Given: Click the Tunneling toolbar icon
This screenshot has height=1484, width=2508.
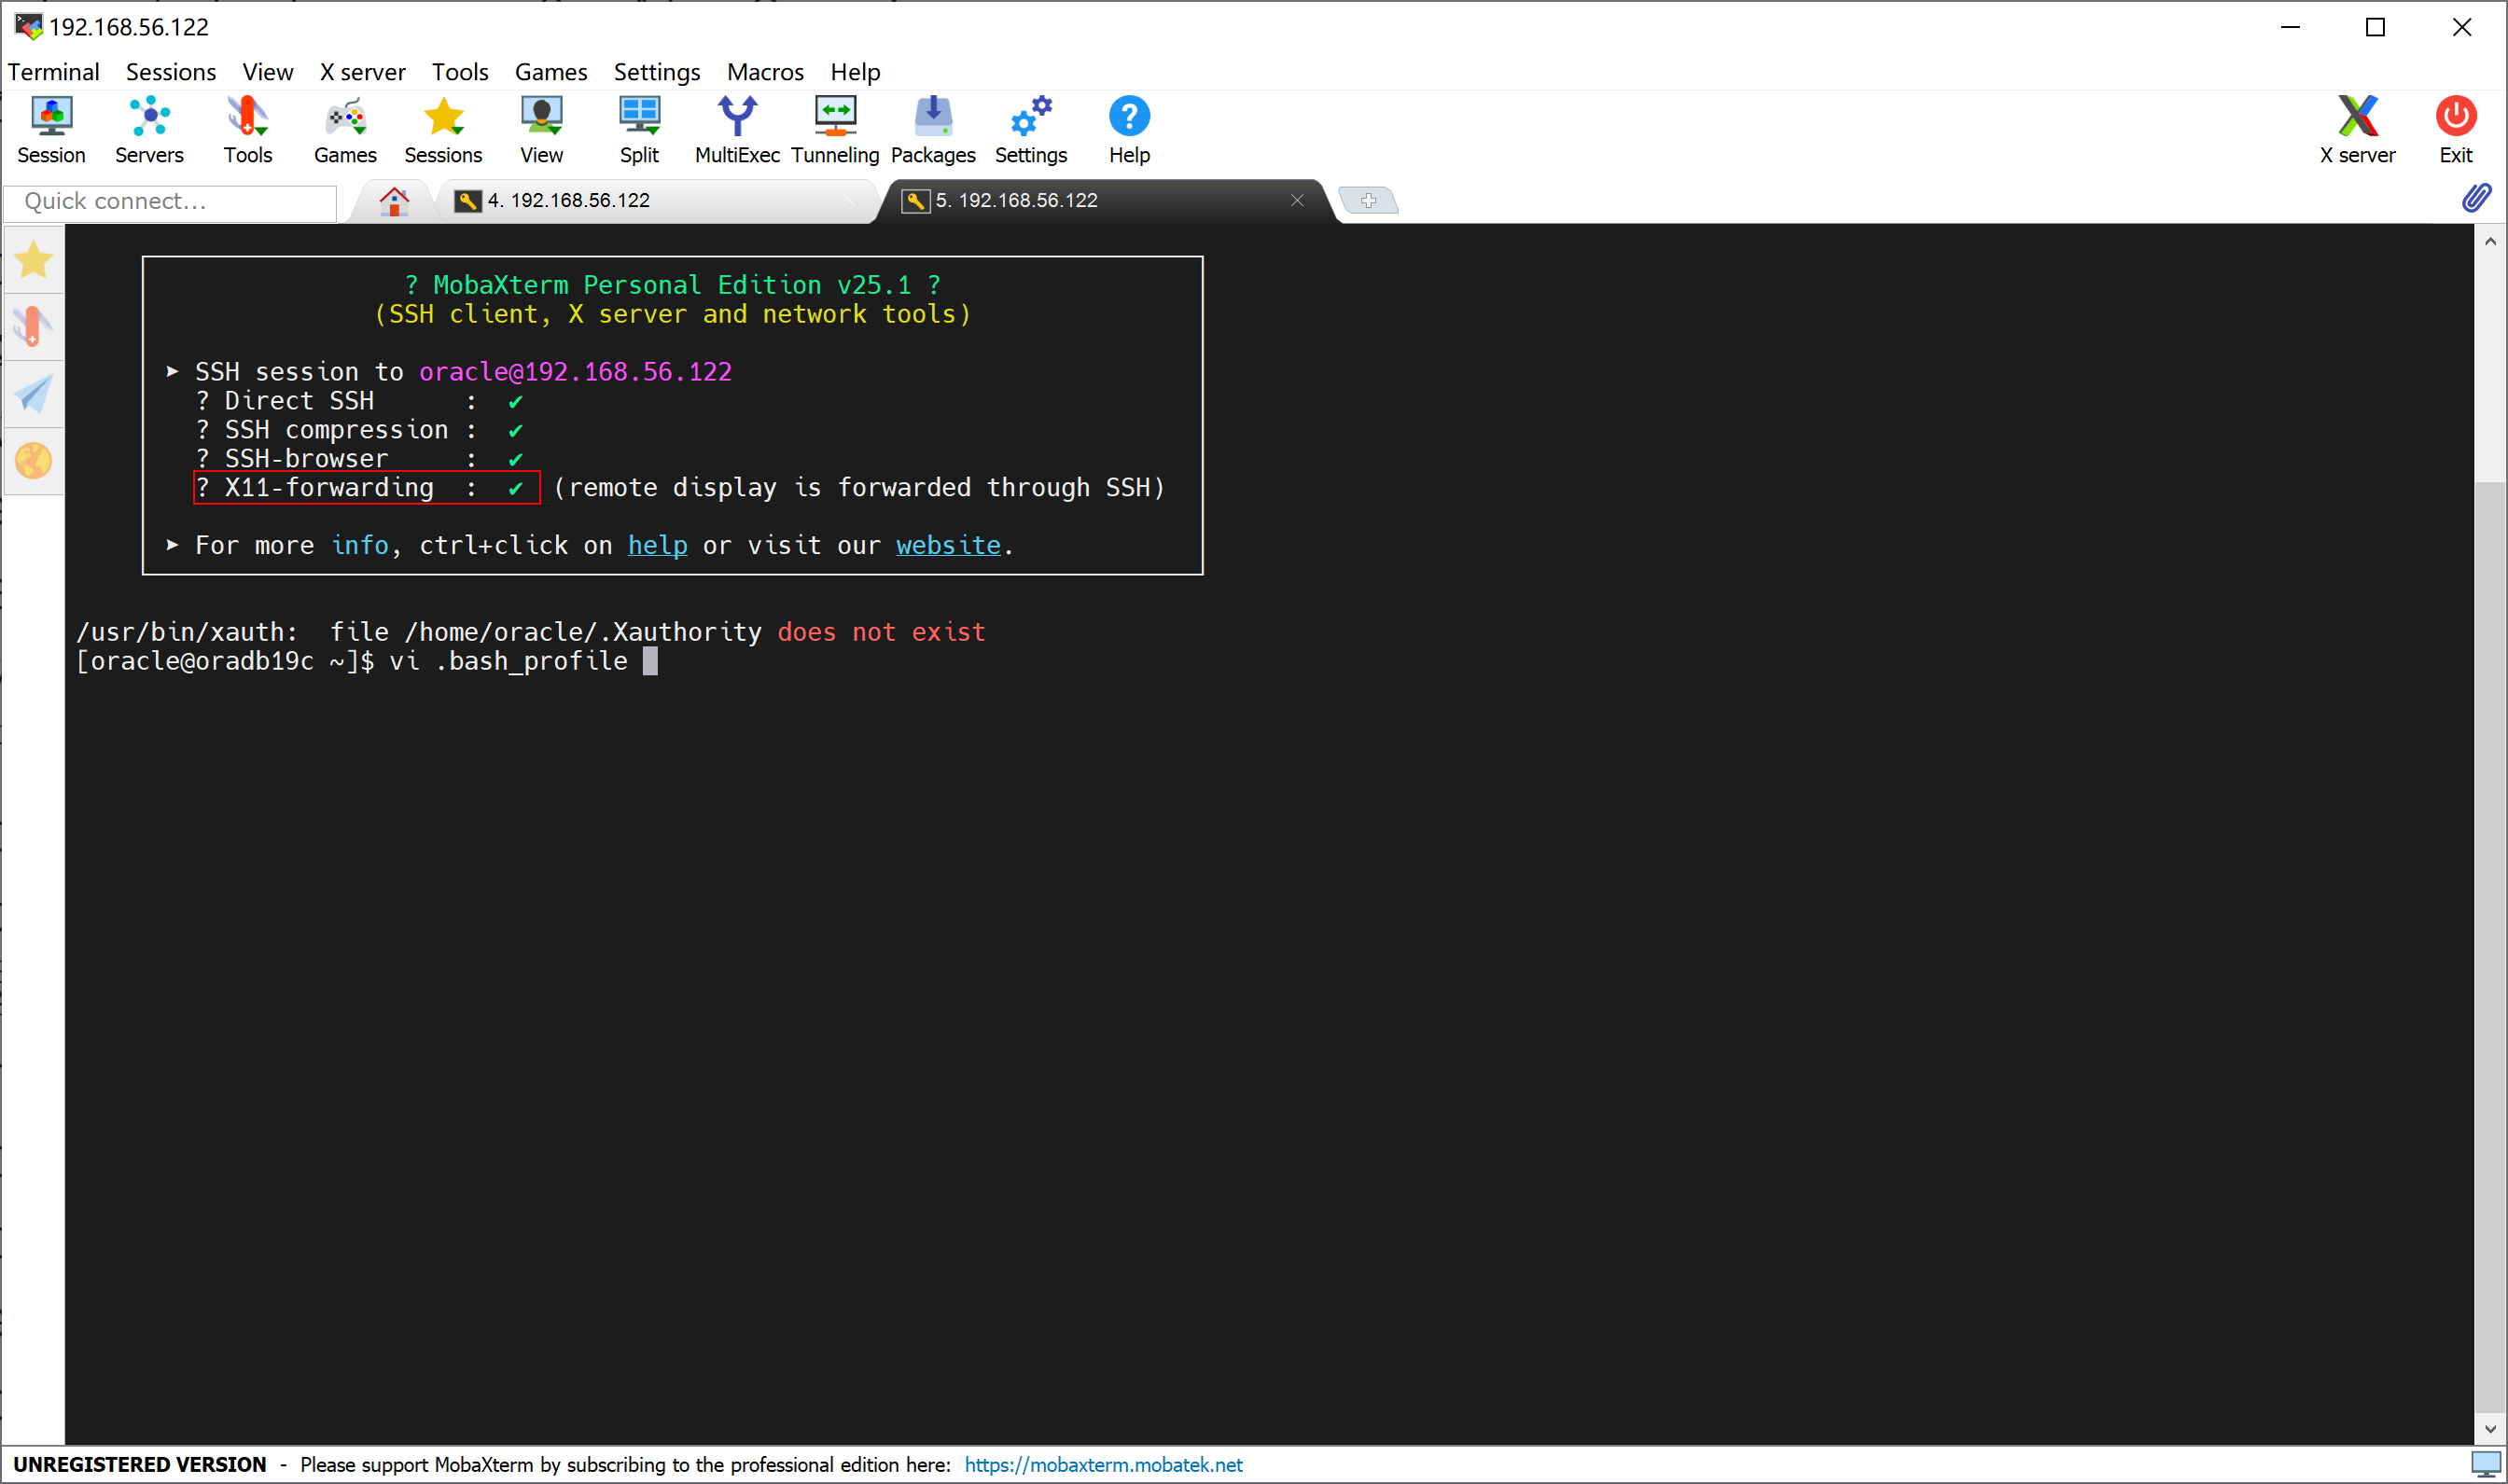Looking at the screenshot, I should [x=834, y=130].
